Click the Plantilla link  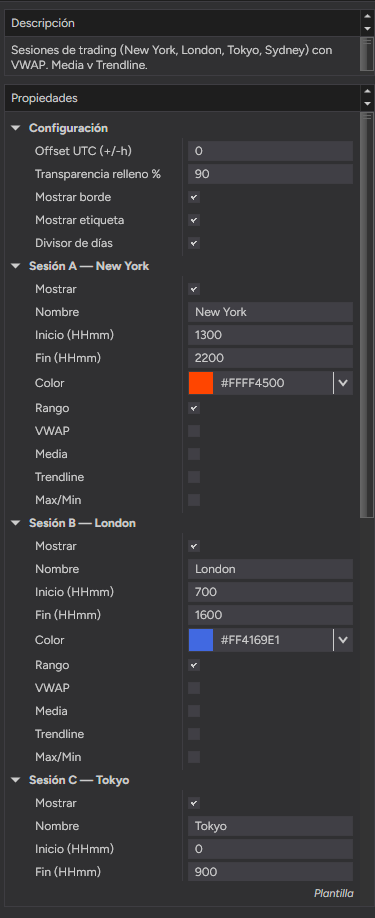coord(333,893)
